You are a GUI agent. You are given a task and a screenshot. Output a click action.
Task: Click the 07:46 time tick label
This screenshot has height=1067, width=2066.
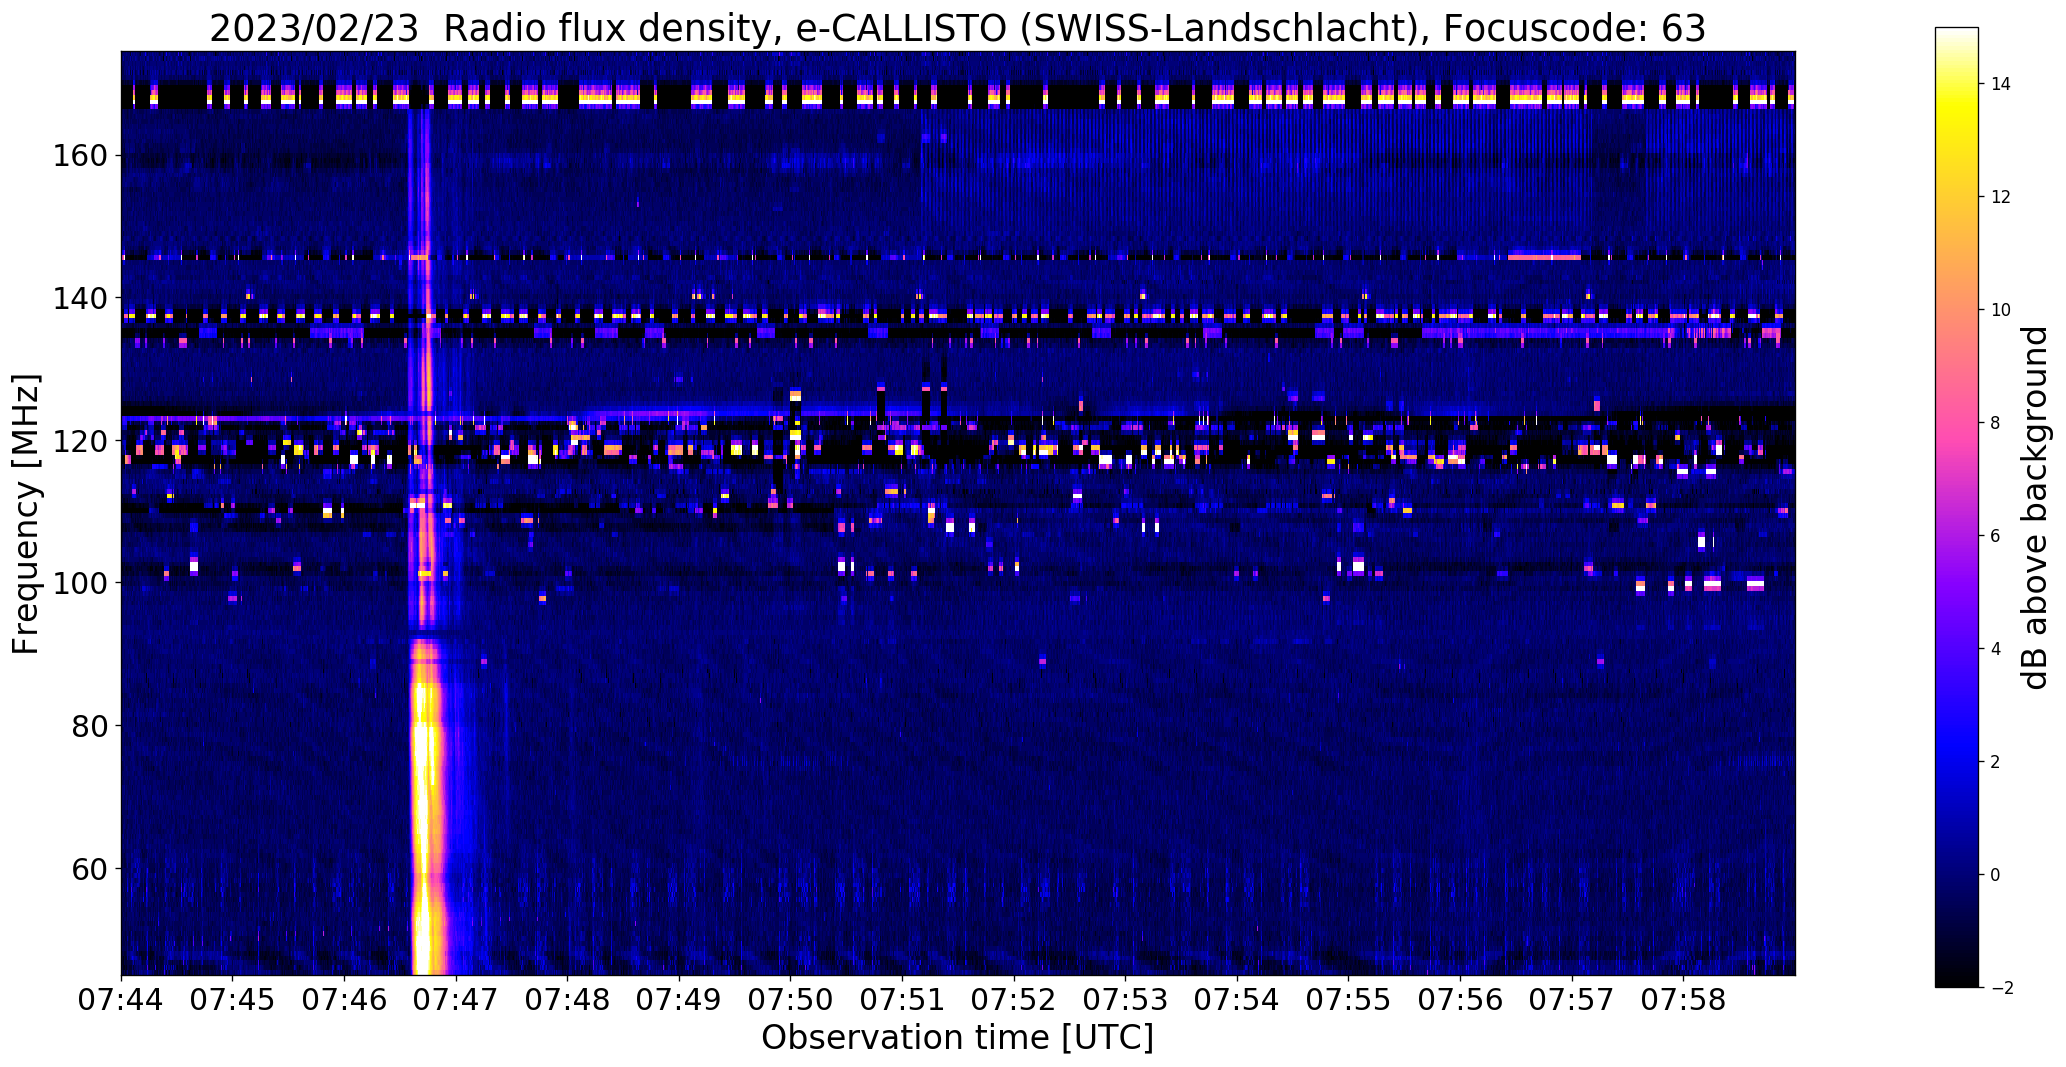[345, 1000]
